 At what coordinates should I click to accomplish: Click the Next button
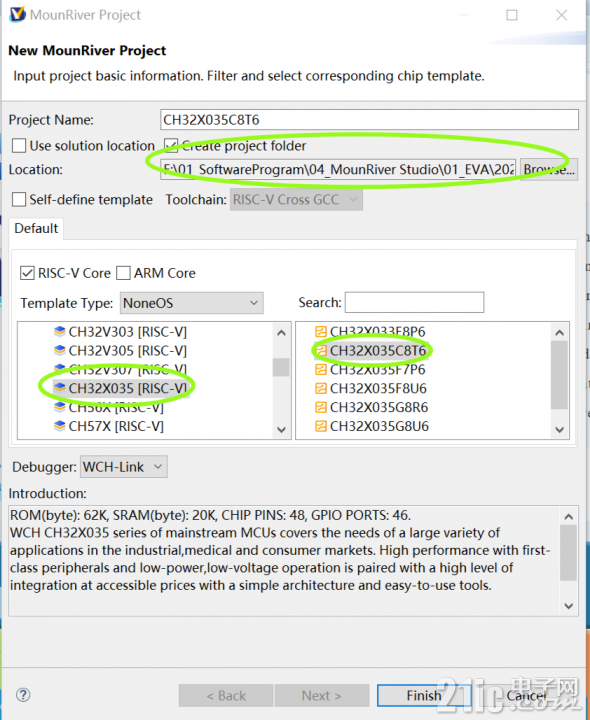point(322,696)
